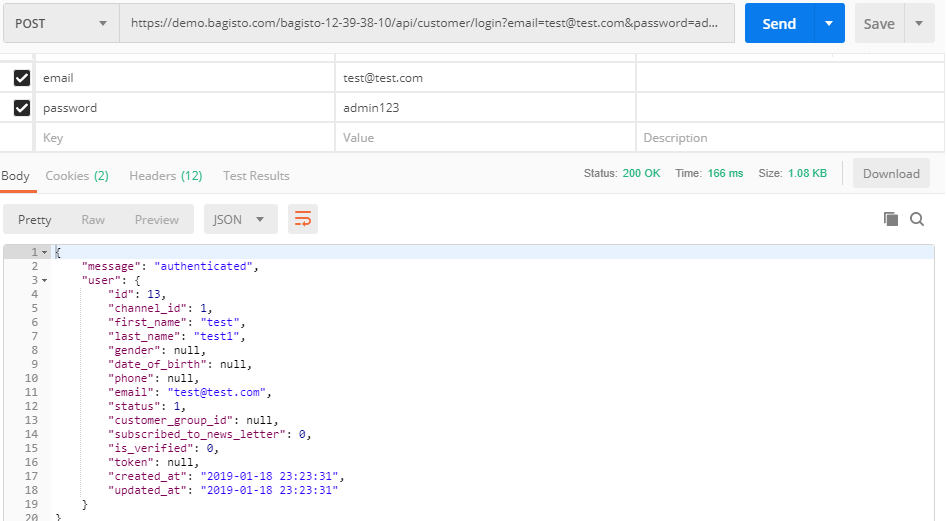The height and width of the screenshot is (521, 947).
Task: Uncheck the password parameter checkbox
Action: tap(22, 108)
